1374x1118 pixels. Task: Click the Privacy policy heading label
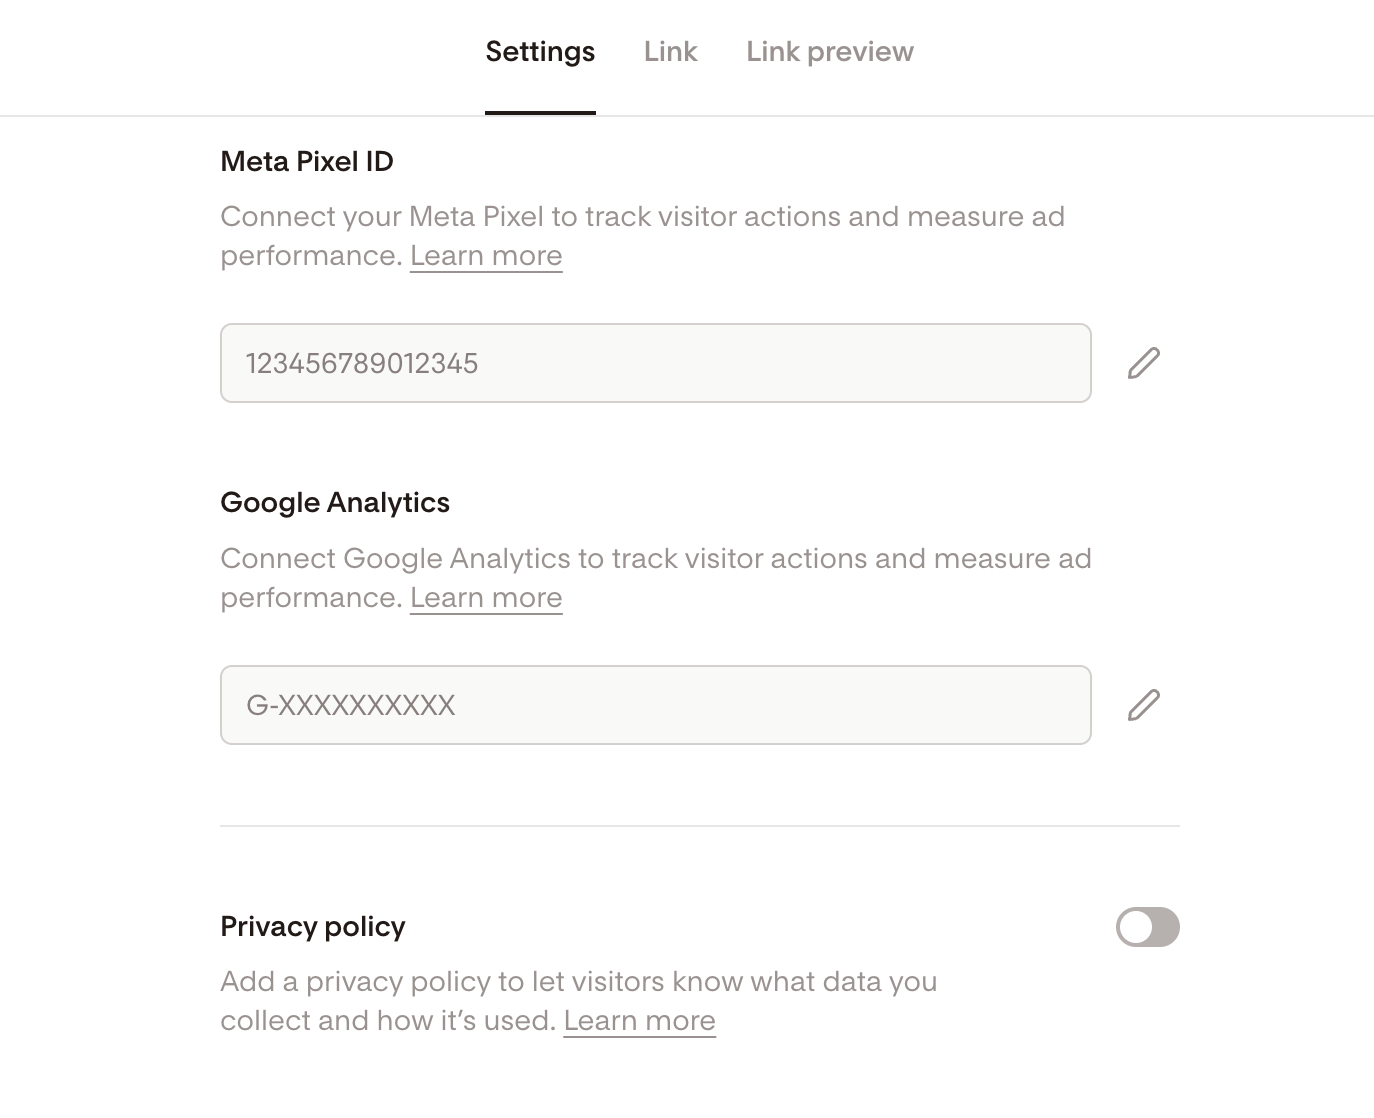313,927
